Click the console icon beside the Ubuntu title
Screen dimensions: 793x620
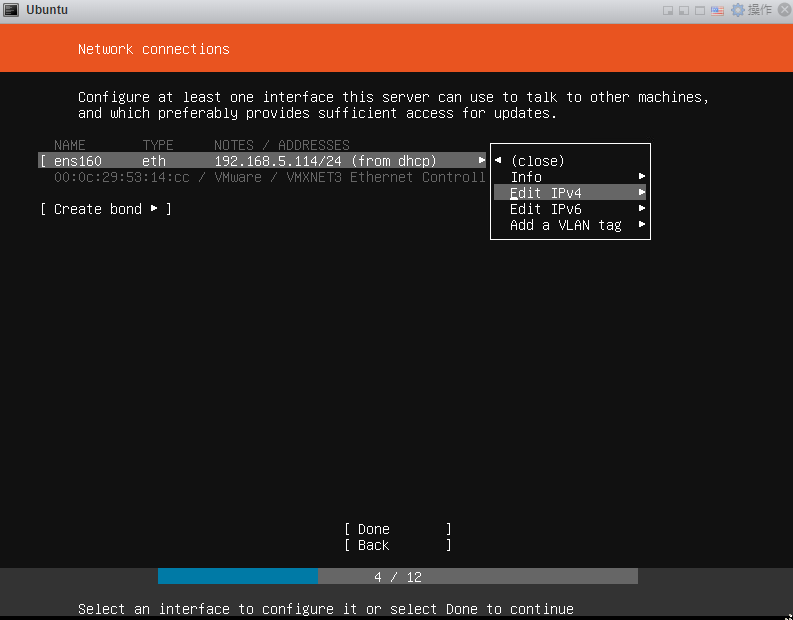pyautogui.click(x=11, y=10)
